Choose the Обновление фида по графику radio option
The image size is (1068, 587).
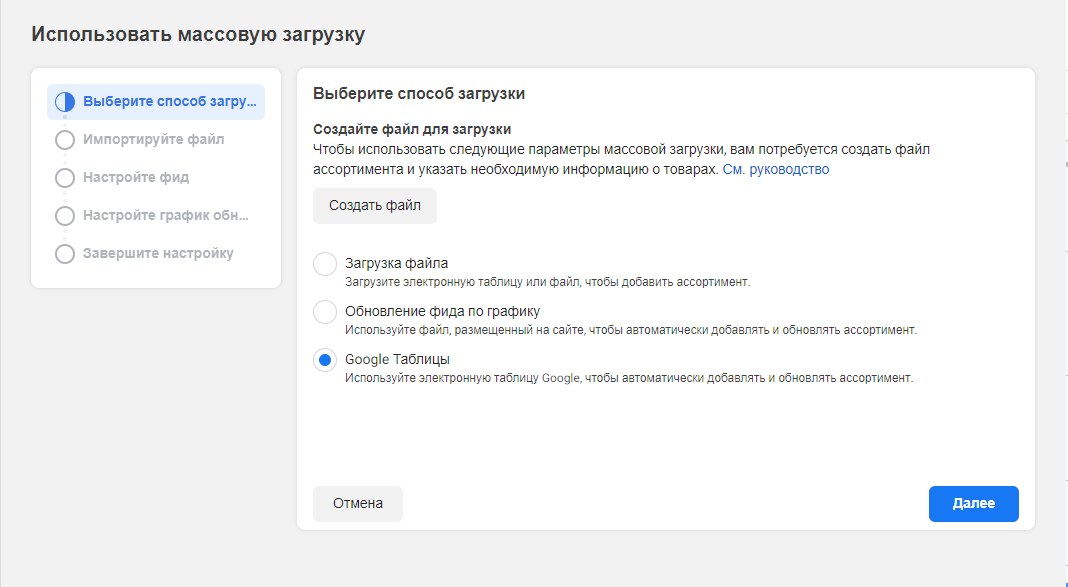coord(325,312)
